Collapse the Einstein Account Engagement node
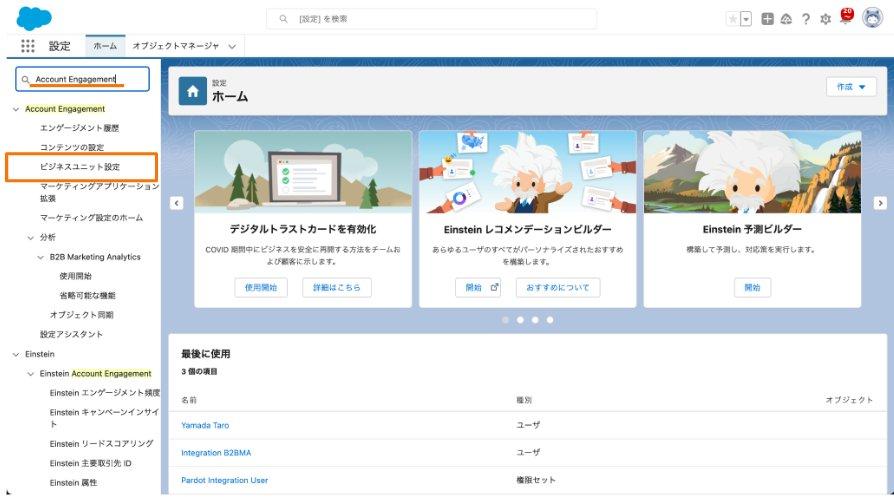 (x=31, y=374)
